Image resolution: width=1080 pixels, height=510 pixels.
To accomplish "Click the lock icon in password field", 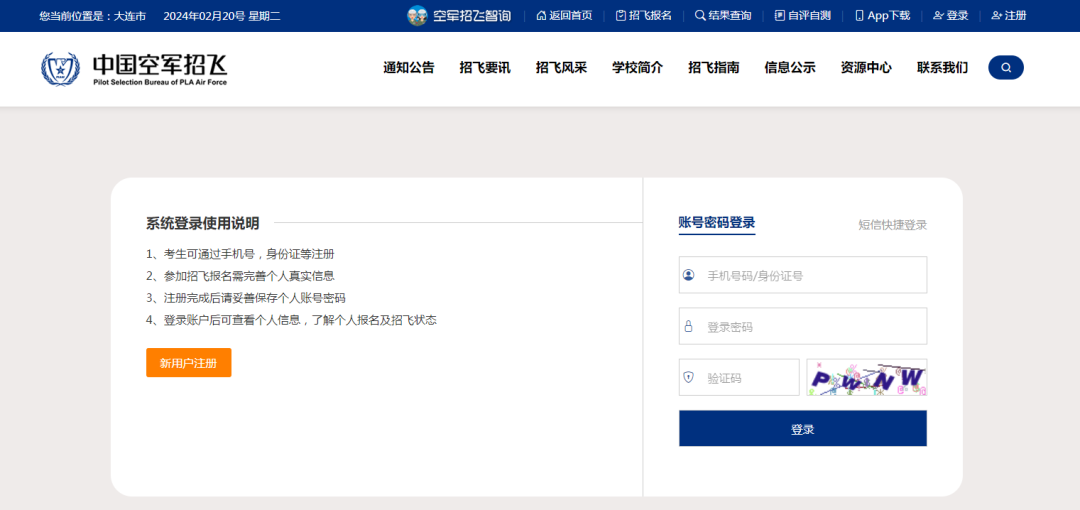I will pos(689,326).
